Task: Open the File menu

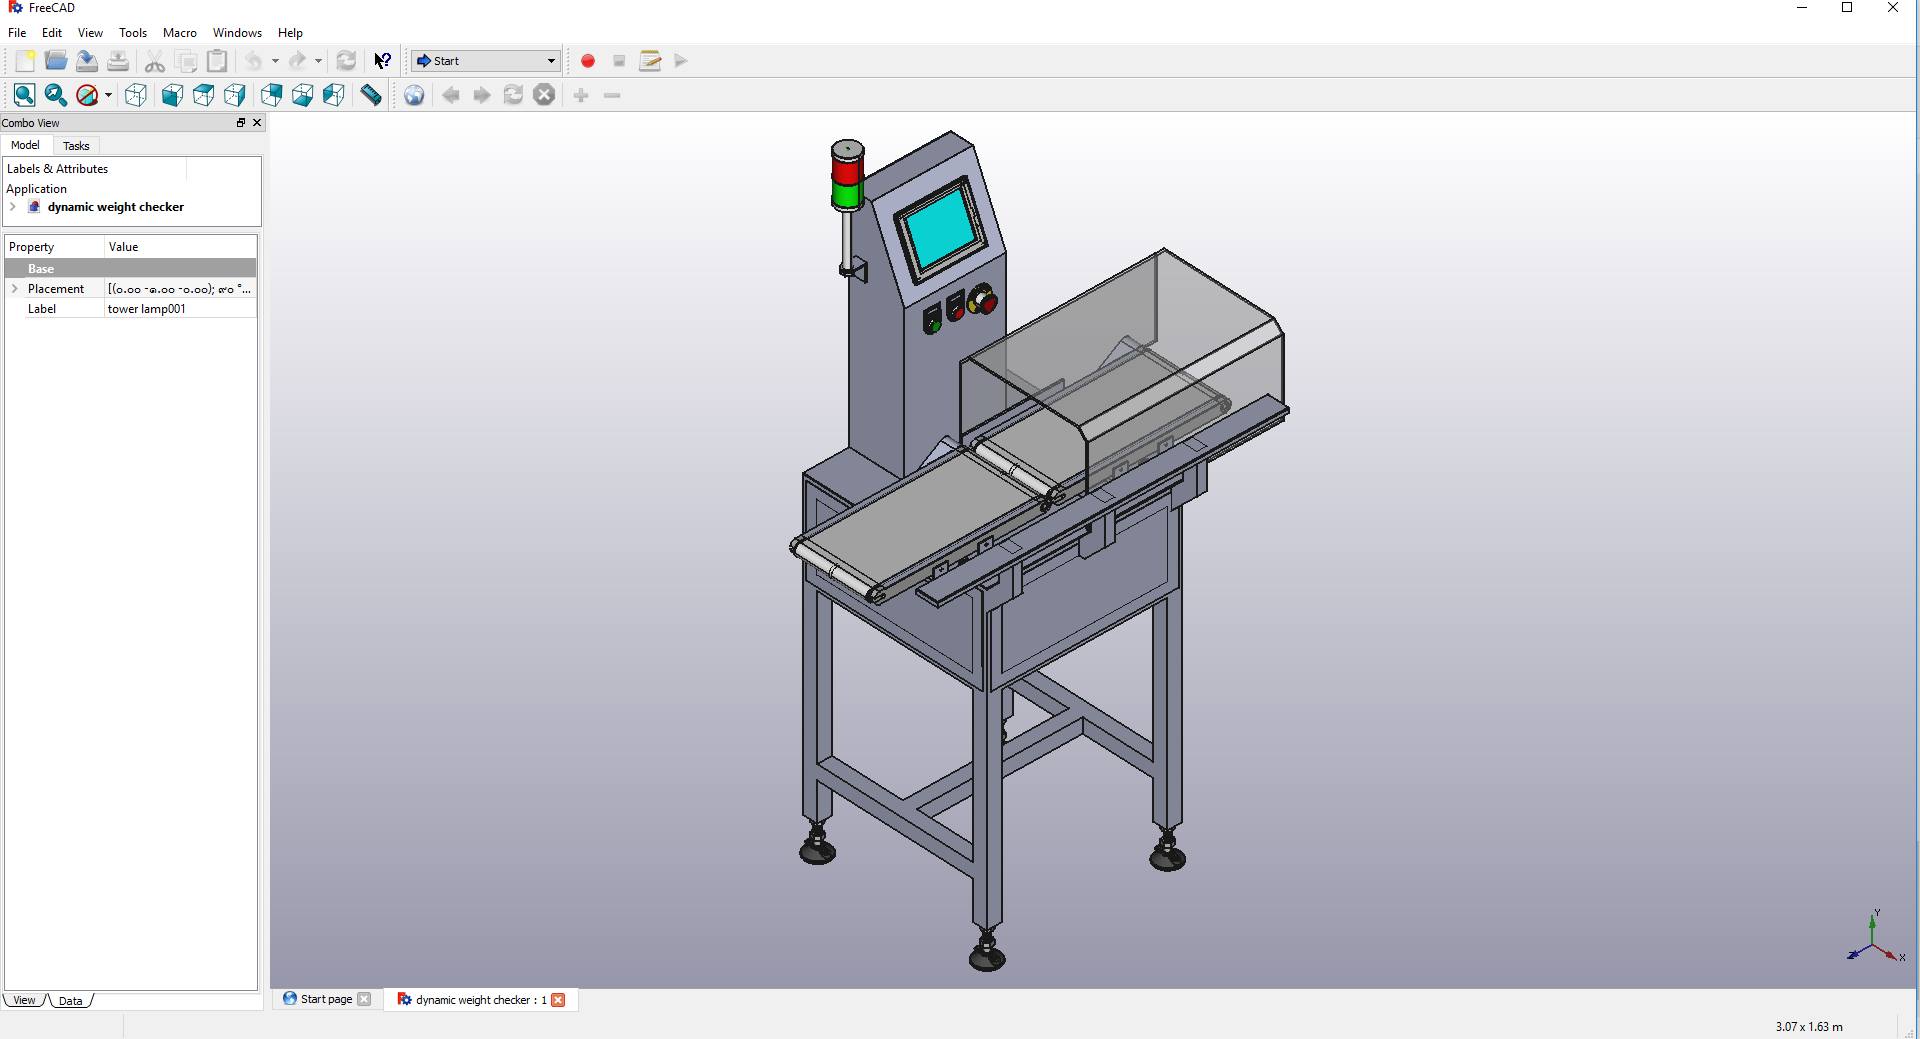Action: 17,33
